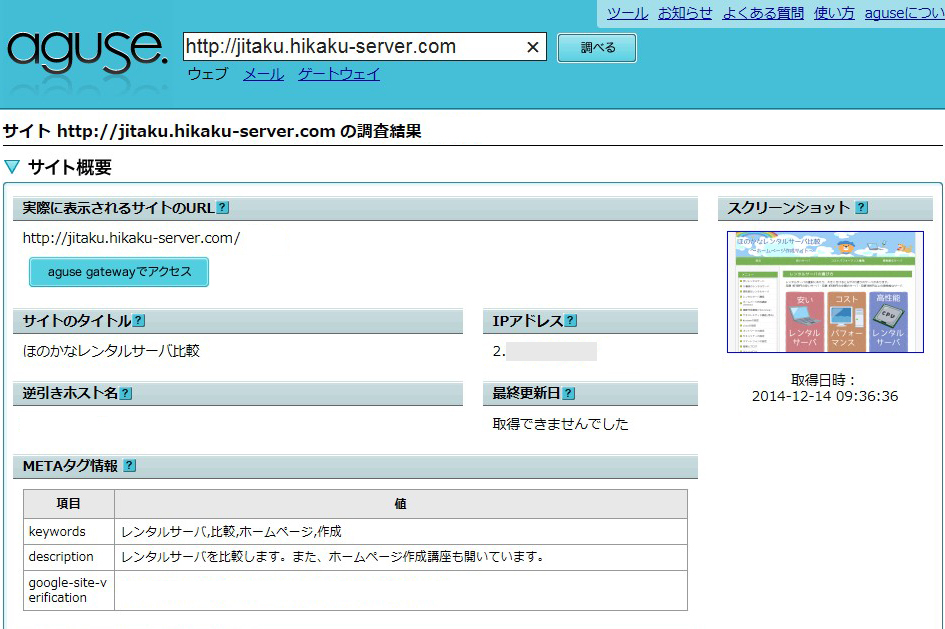The height and width of the screenshot is (629, 945).
Task: Go to aguse home via the logo
Action: [88, 50]
